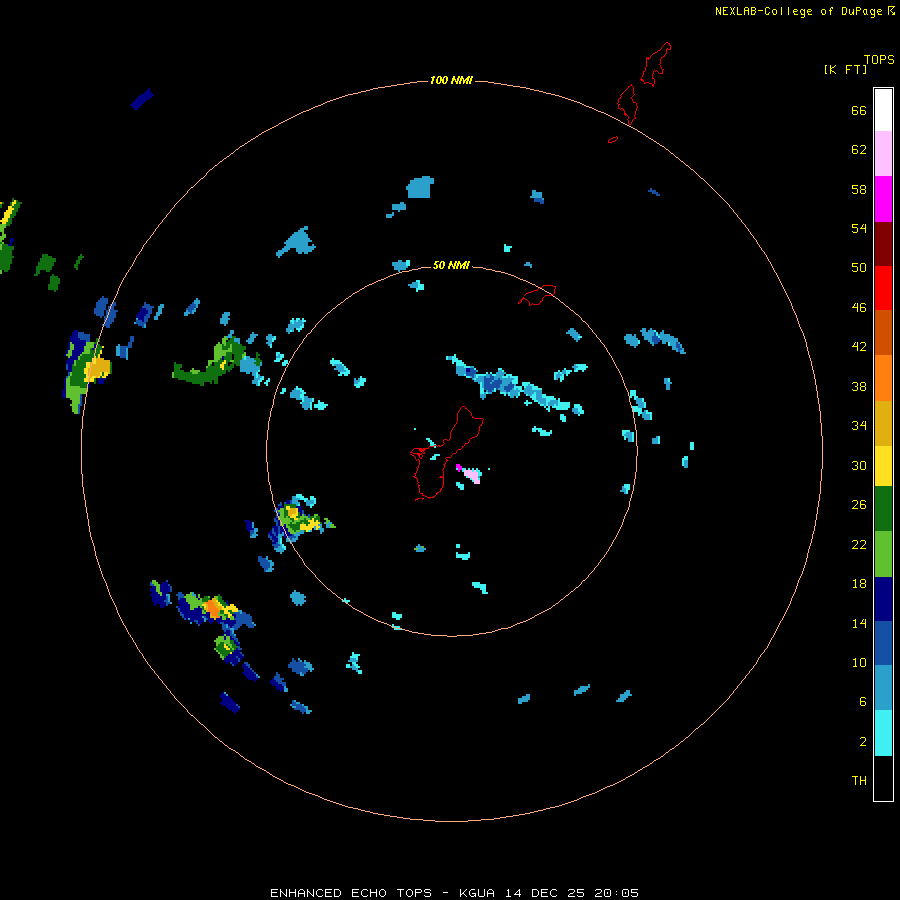Click the pink echo cell beside Guam
The image size is (900, 900).
(472, 476)
